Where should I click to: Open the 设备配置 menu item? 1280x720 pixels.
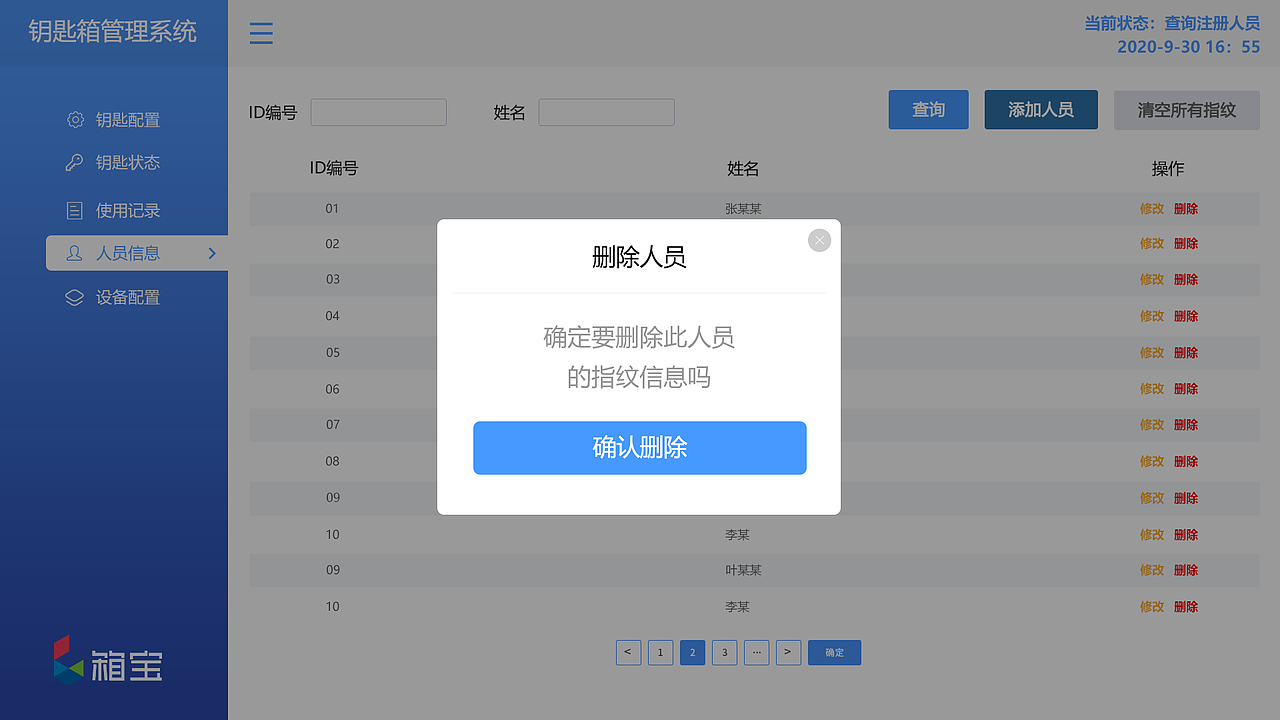[x=125, y=297]
